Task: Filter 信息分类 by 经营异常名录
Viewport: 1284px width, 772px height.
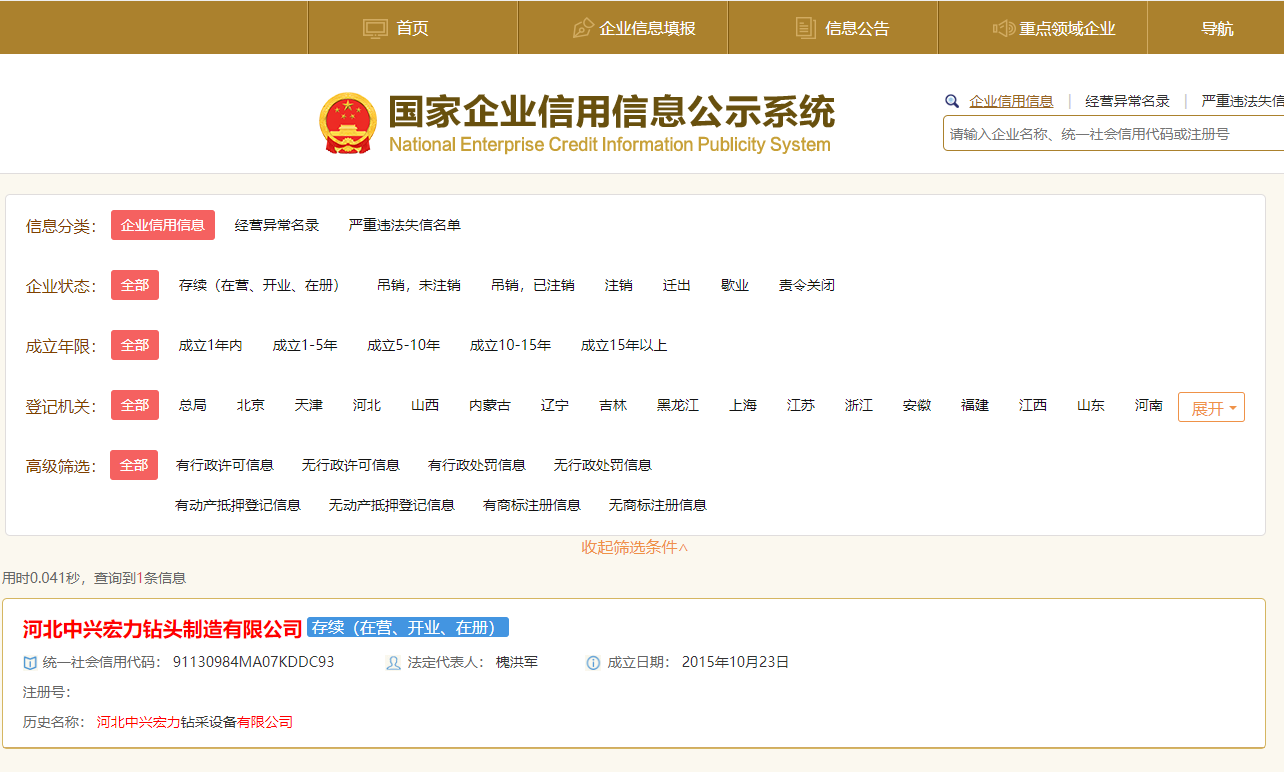Action: pyautogui.click(x=277, y=225)
